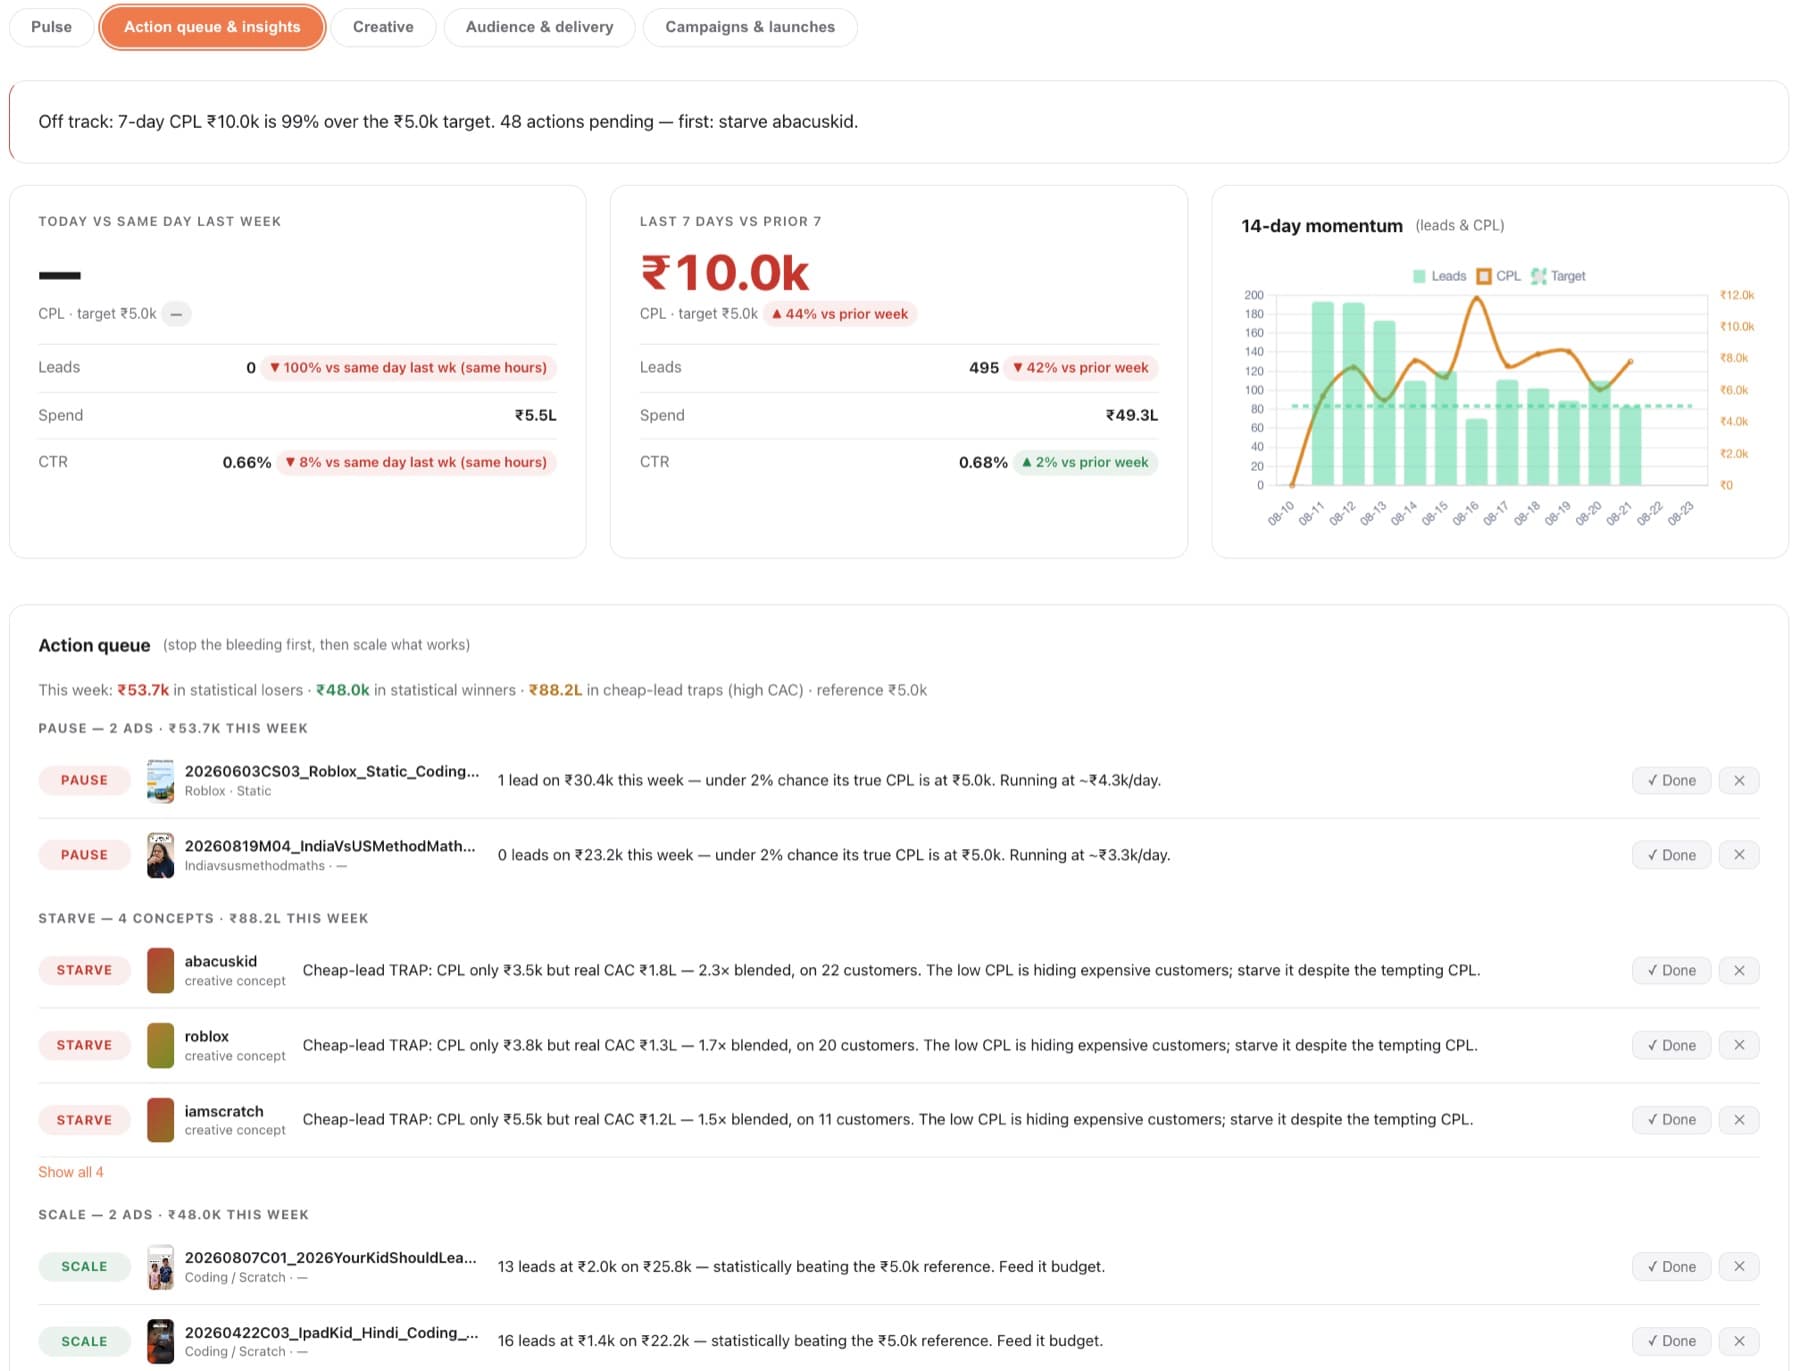Click the dash badge next to today's CPL target
This screenshot has width=1800, height=1371.
coord(176,314)
